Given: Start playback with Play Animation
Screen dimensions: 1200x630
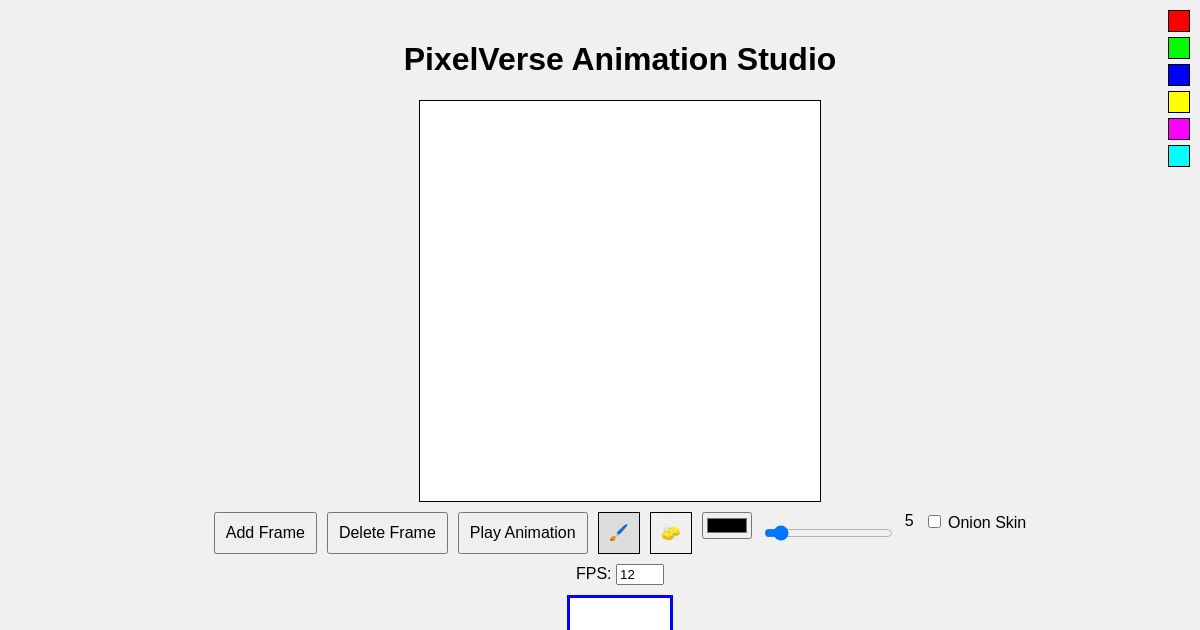Looking at the screenshot, I should pyautogui.click(x=522, y=533).
